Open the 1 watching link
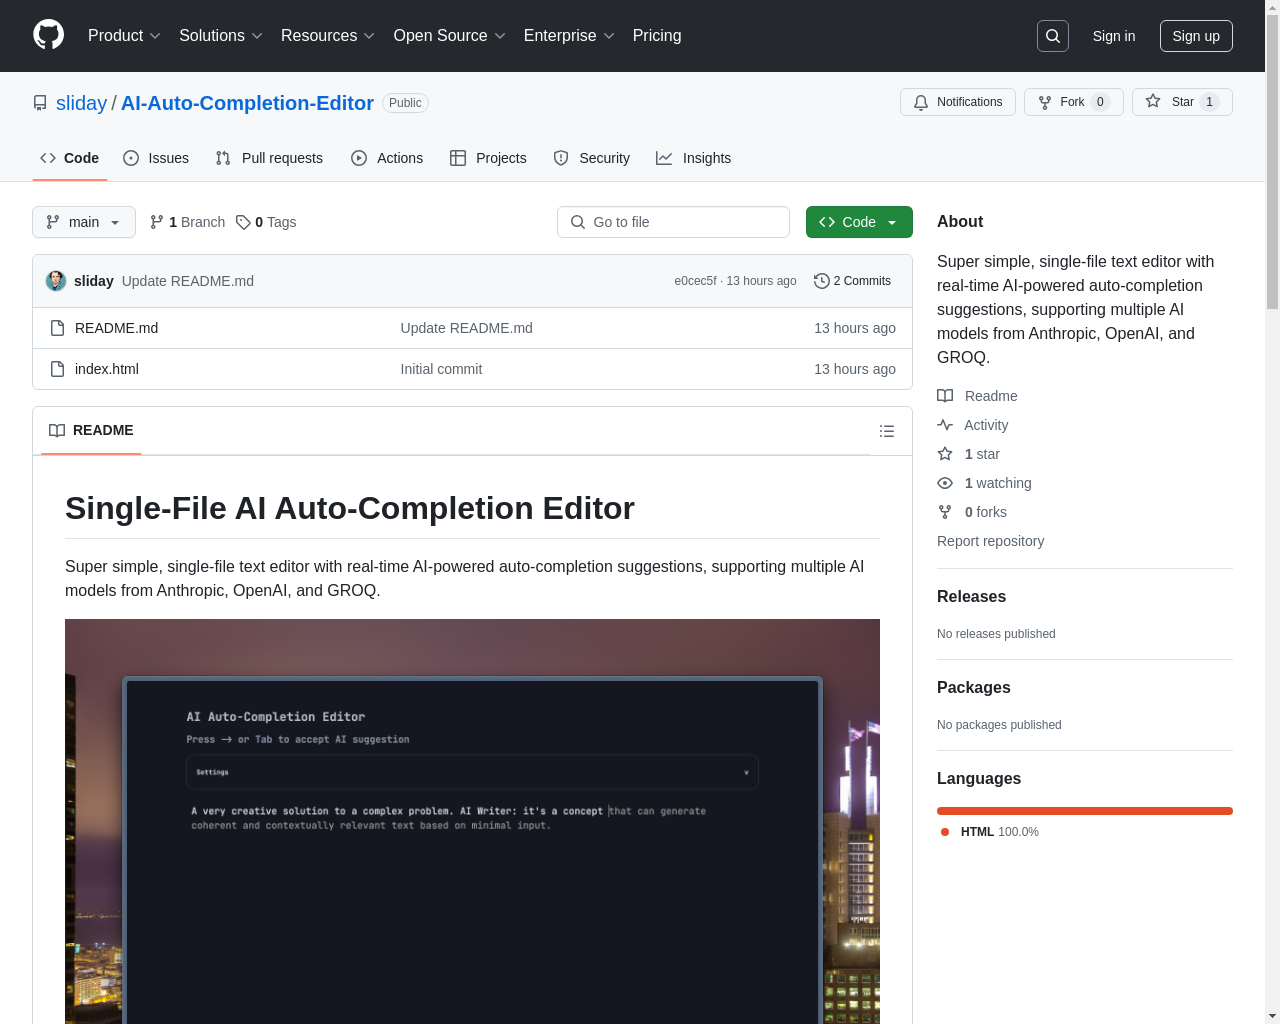Viewport: 1280px width, 1024px height. [984, 483]
